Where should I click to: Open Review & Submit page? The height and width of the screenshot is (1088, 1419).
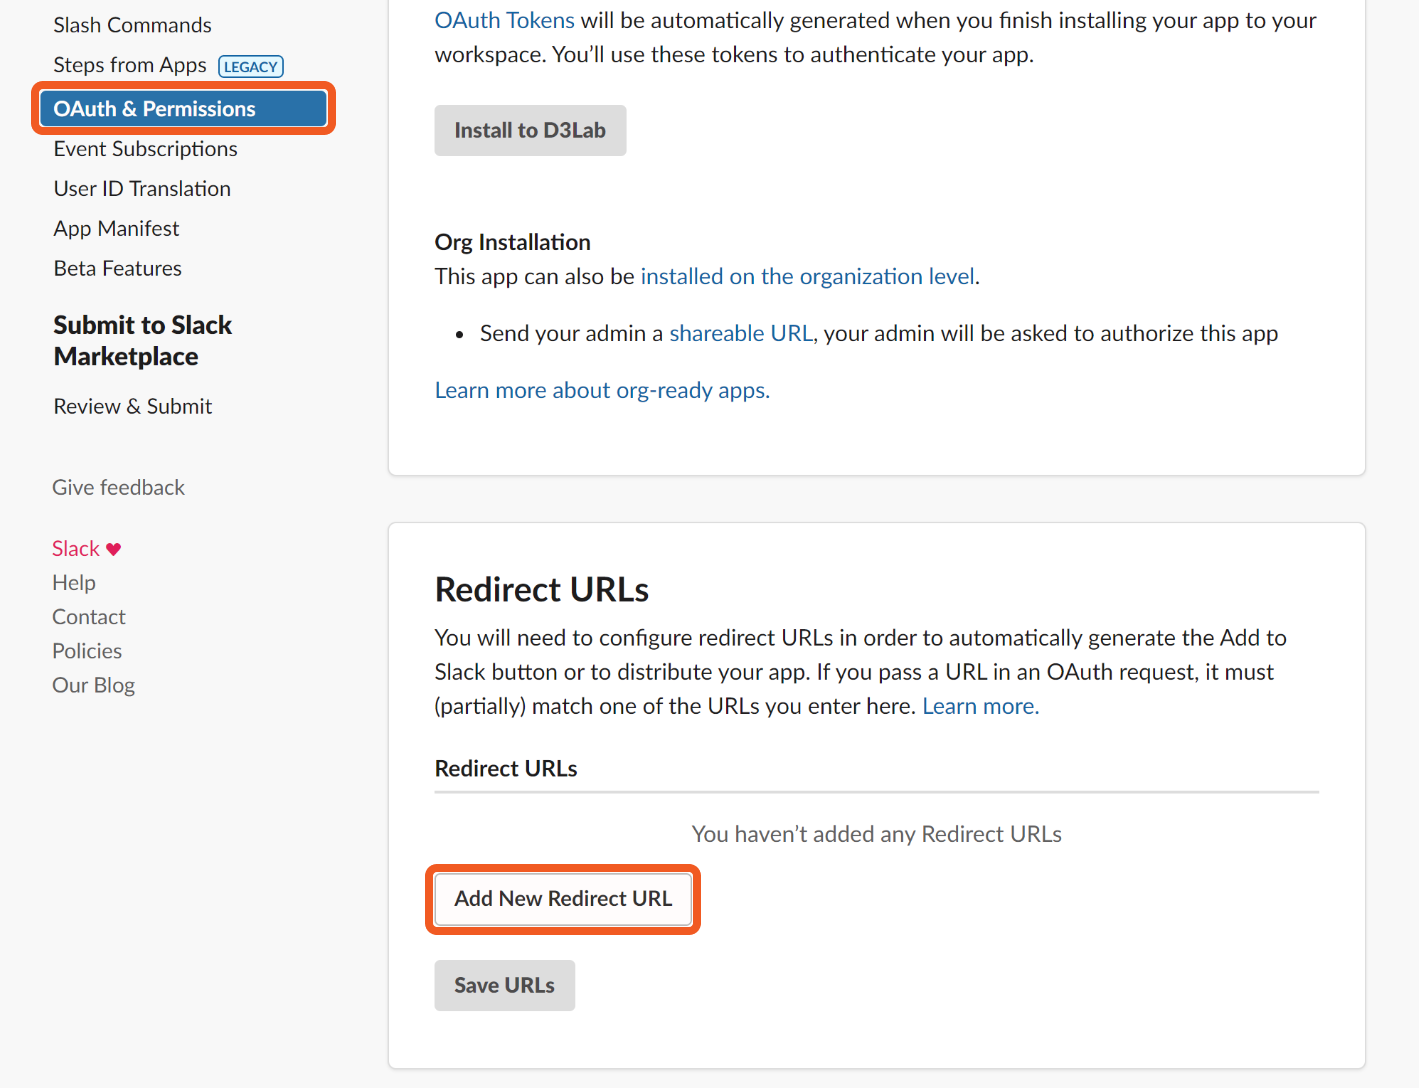(x=132, y=407)
